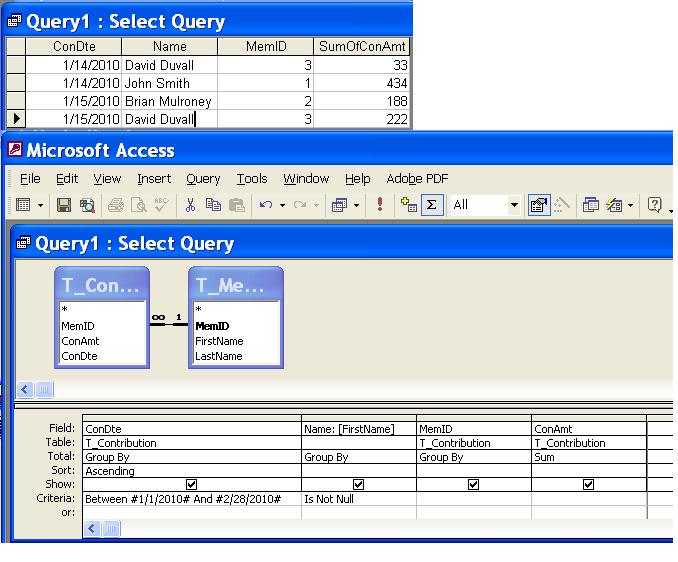Image resolution: width=678 pixels, height=562 pixels.
Task: Open the Help menu
Action: (x=357, y=179)
